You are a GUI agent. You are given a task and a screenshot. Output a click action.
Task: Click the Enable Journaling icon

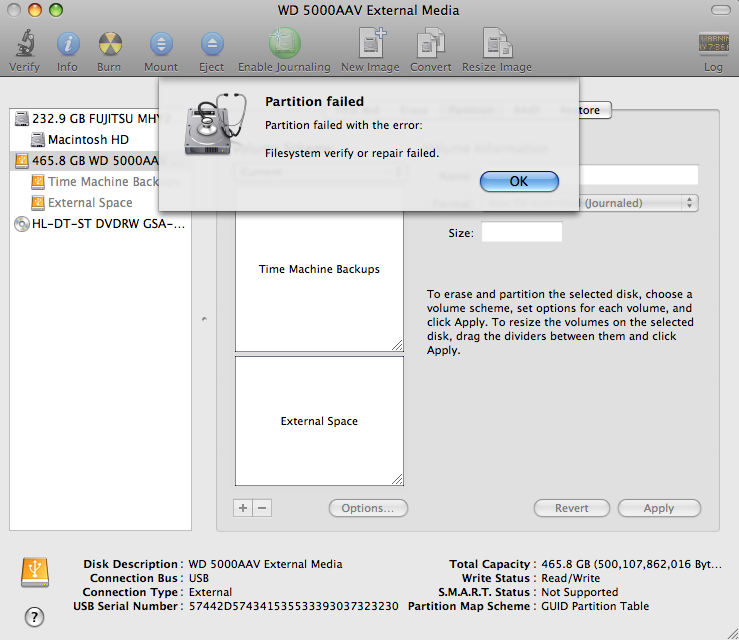coord(284,43)
